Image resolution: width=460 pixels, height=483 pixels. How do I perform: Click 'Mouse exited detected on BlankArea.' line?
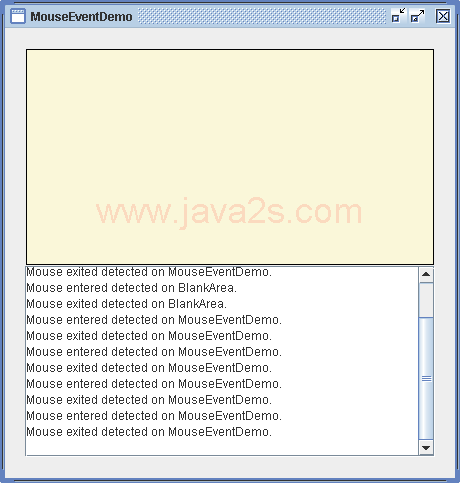pos(126,304)
